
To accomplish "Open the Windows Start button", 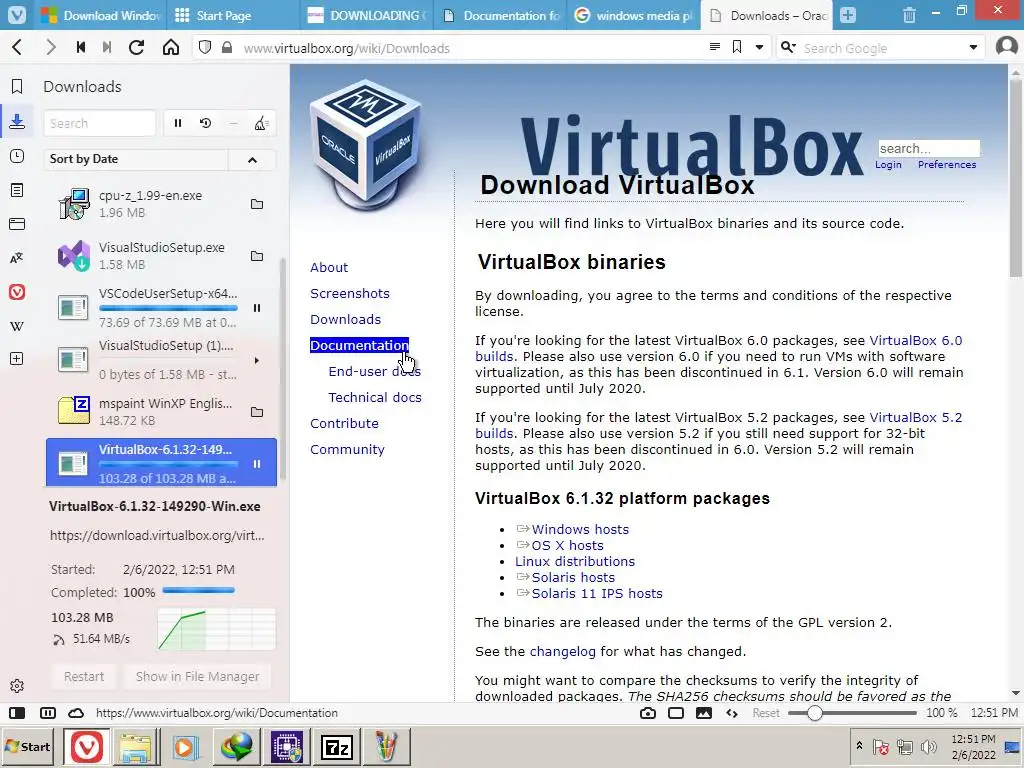I will [29, 746].
